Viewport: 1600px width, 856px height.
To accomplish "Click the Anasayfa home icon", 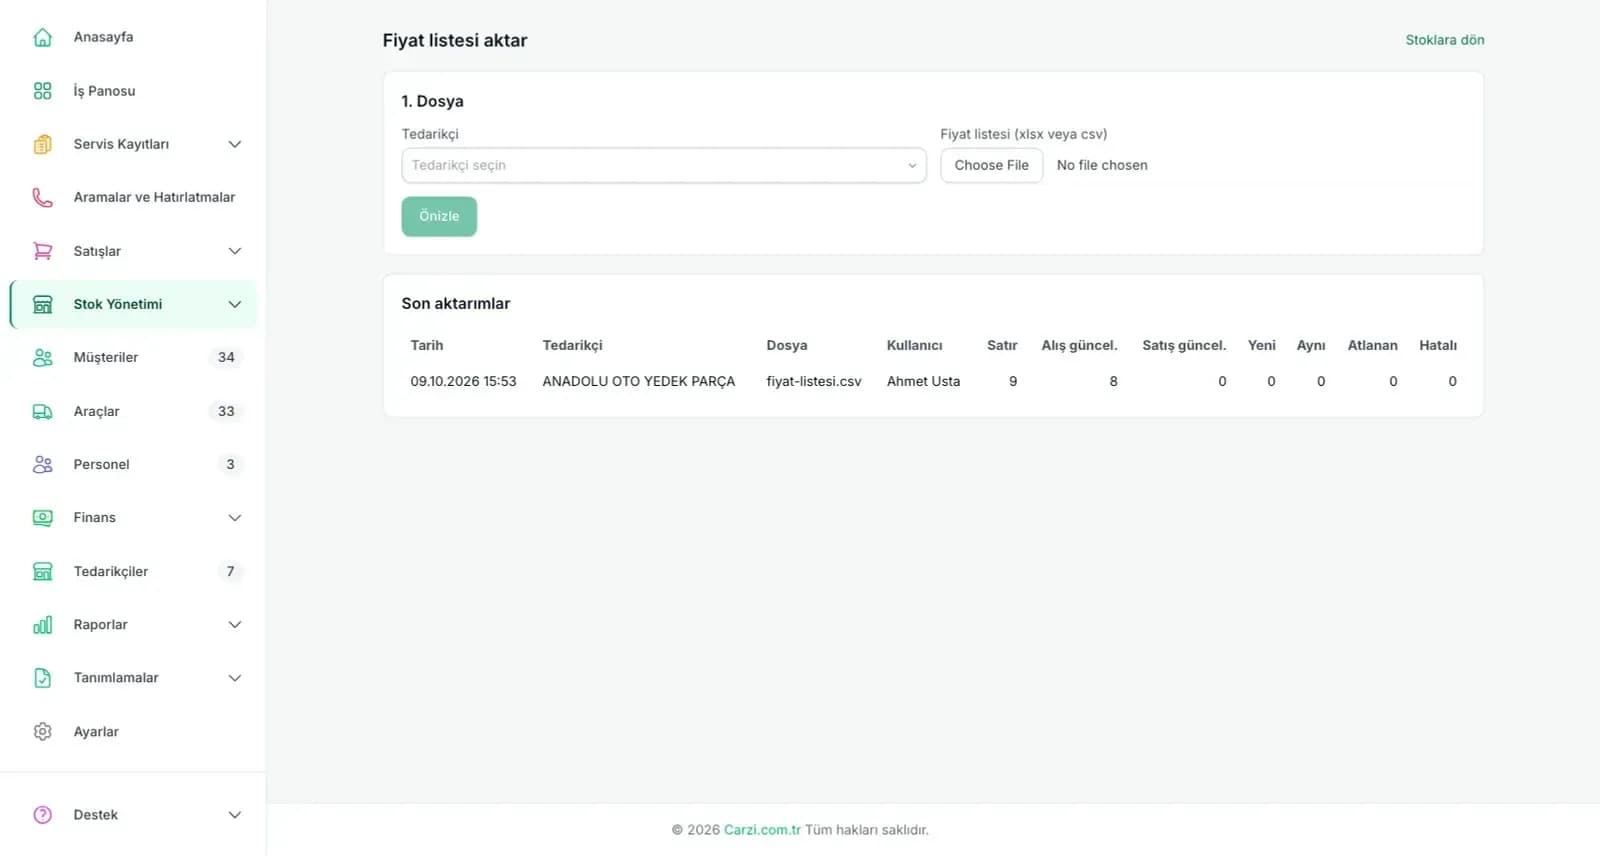I will [x=42, y=37].
